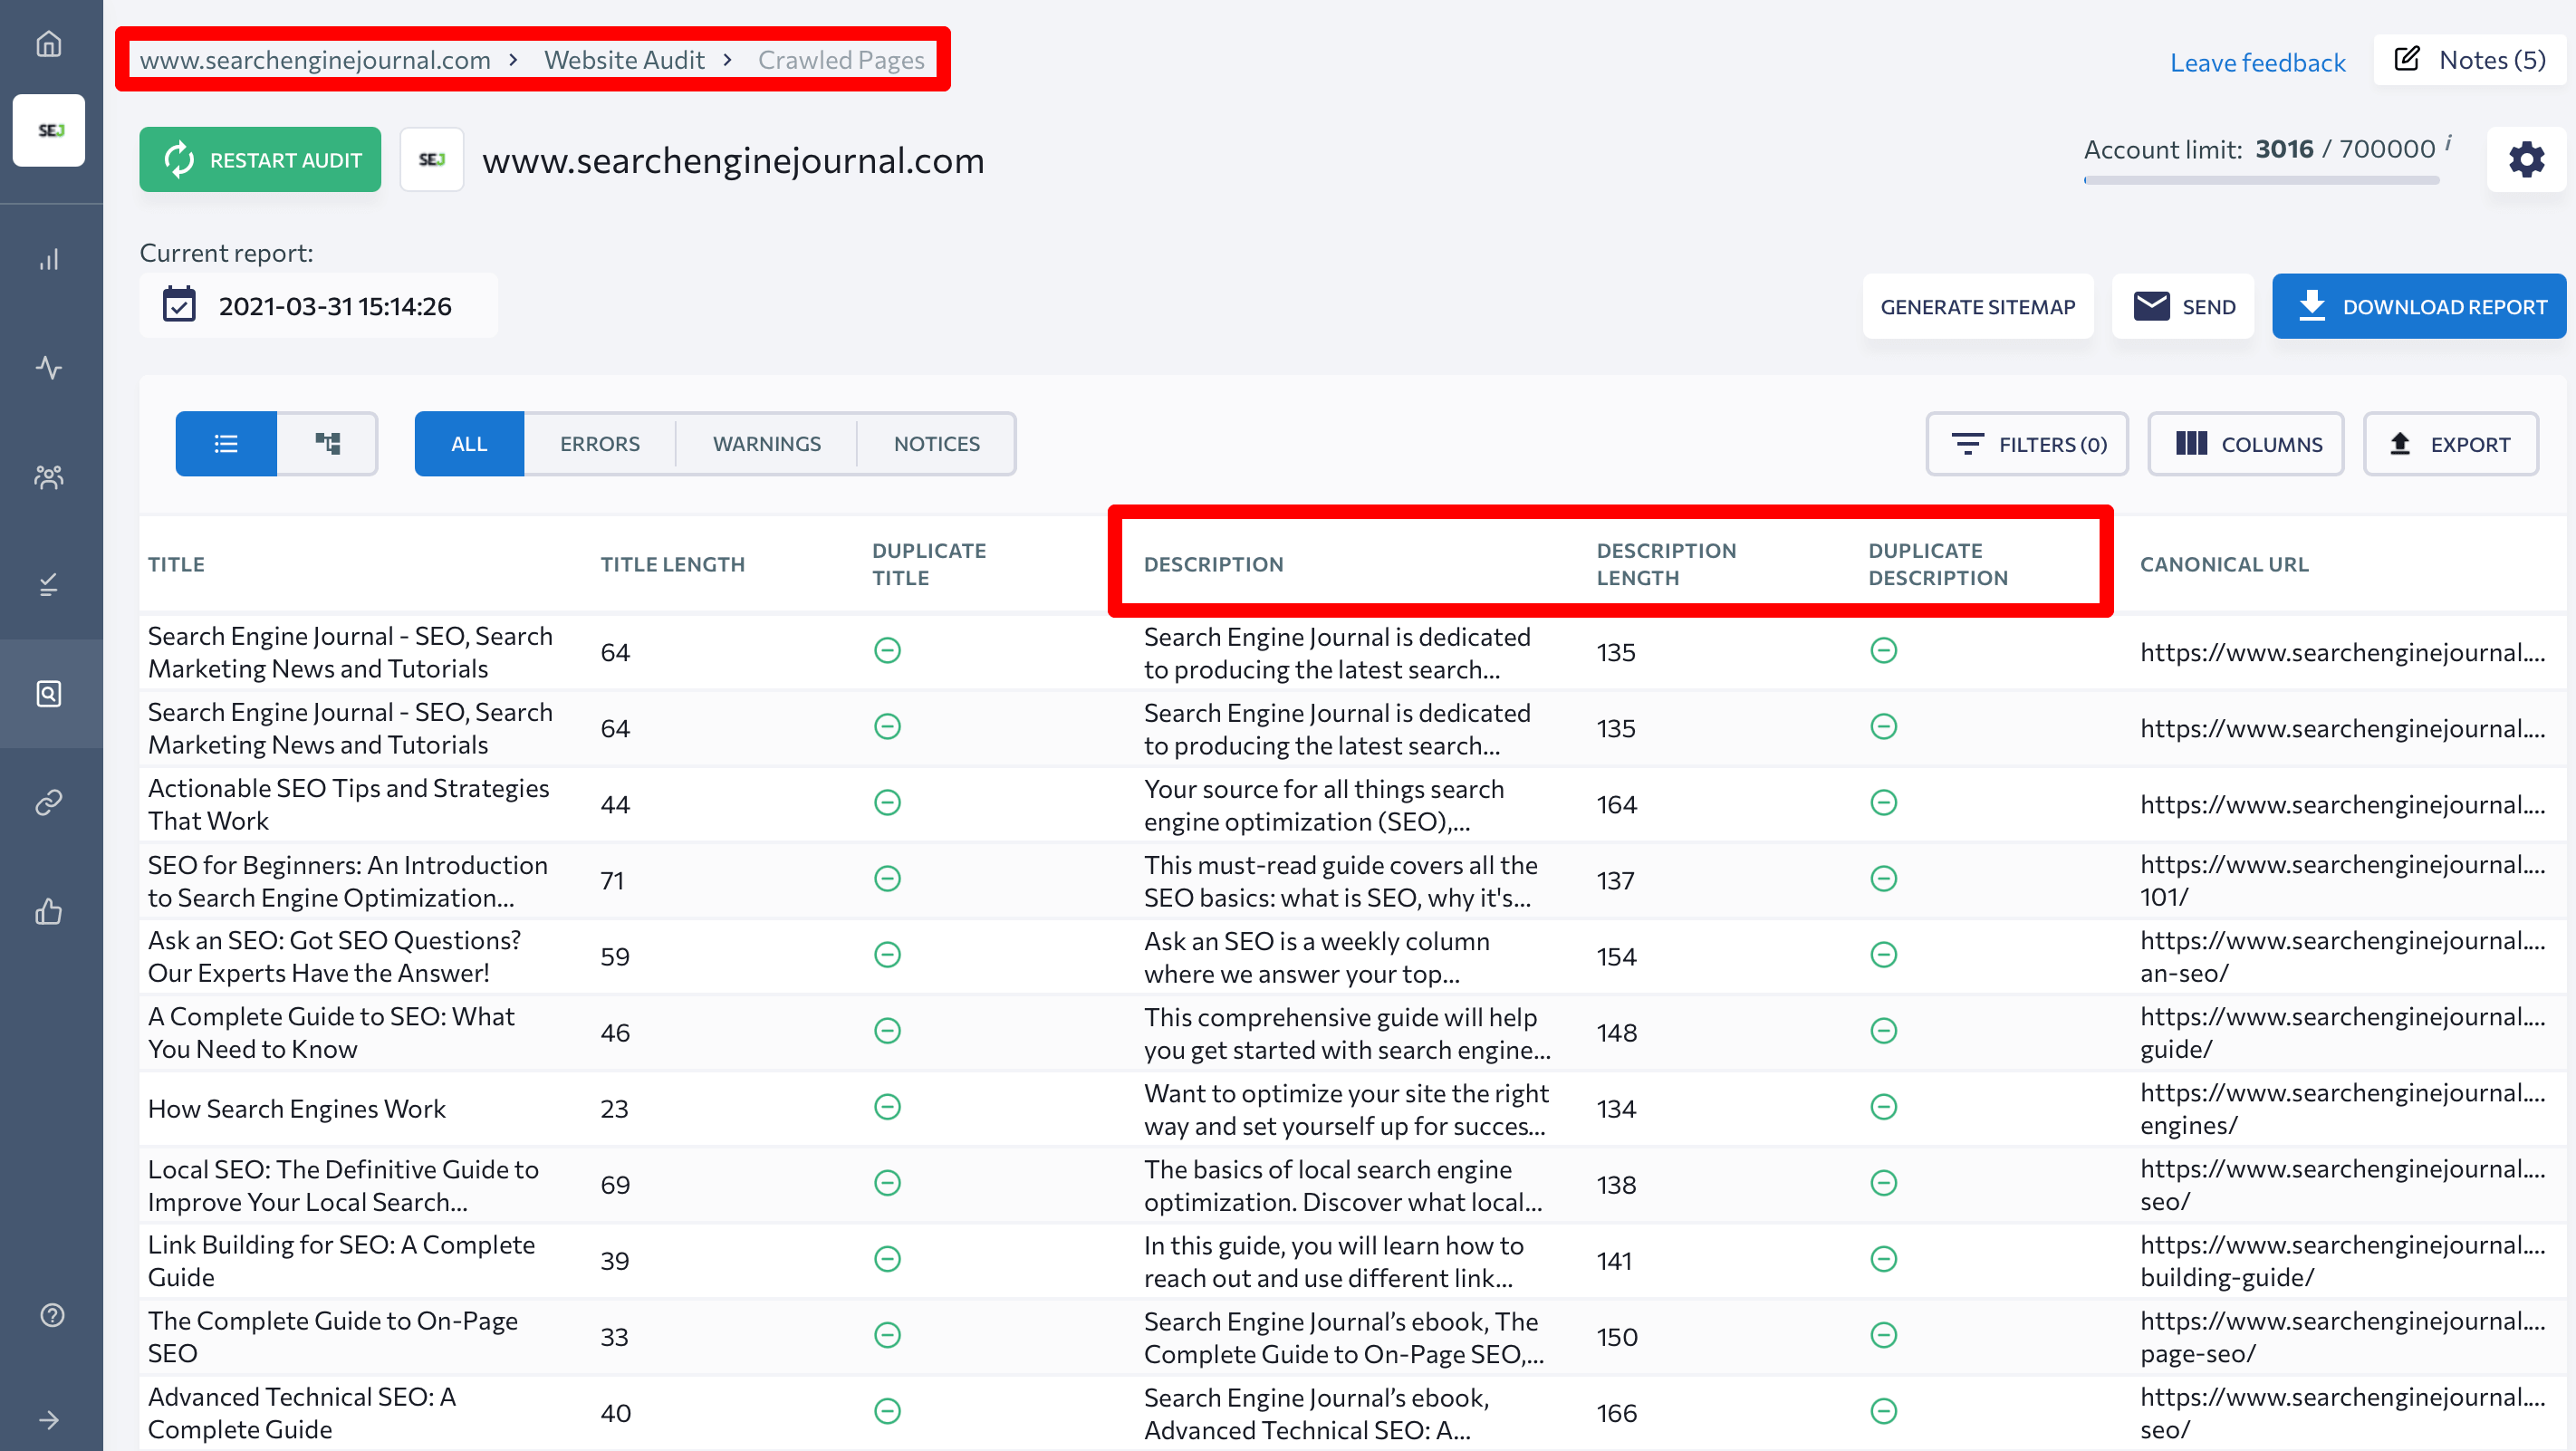Open Filters (0)
The height and width of the screenshot is (1451, 2576).
pyautogui.click(x=2027, y=443)
